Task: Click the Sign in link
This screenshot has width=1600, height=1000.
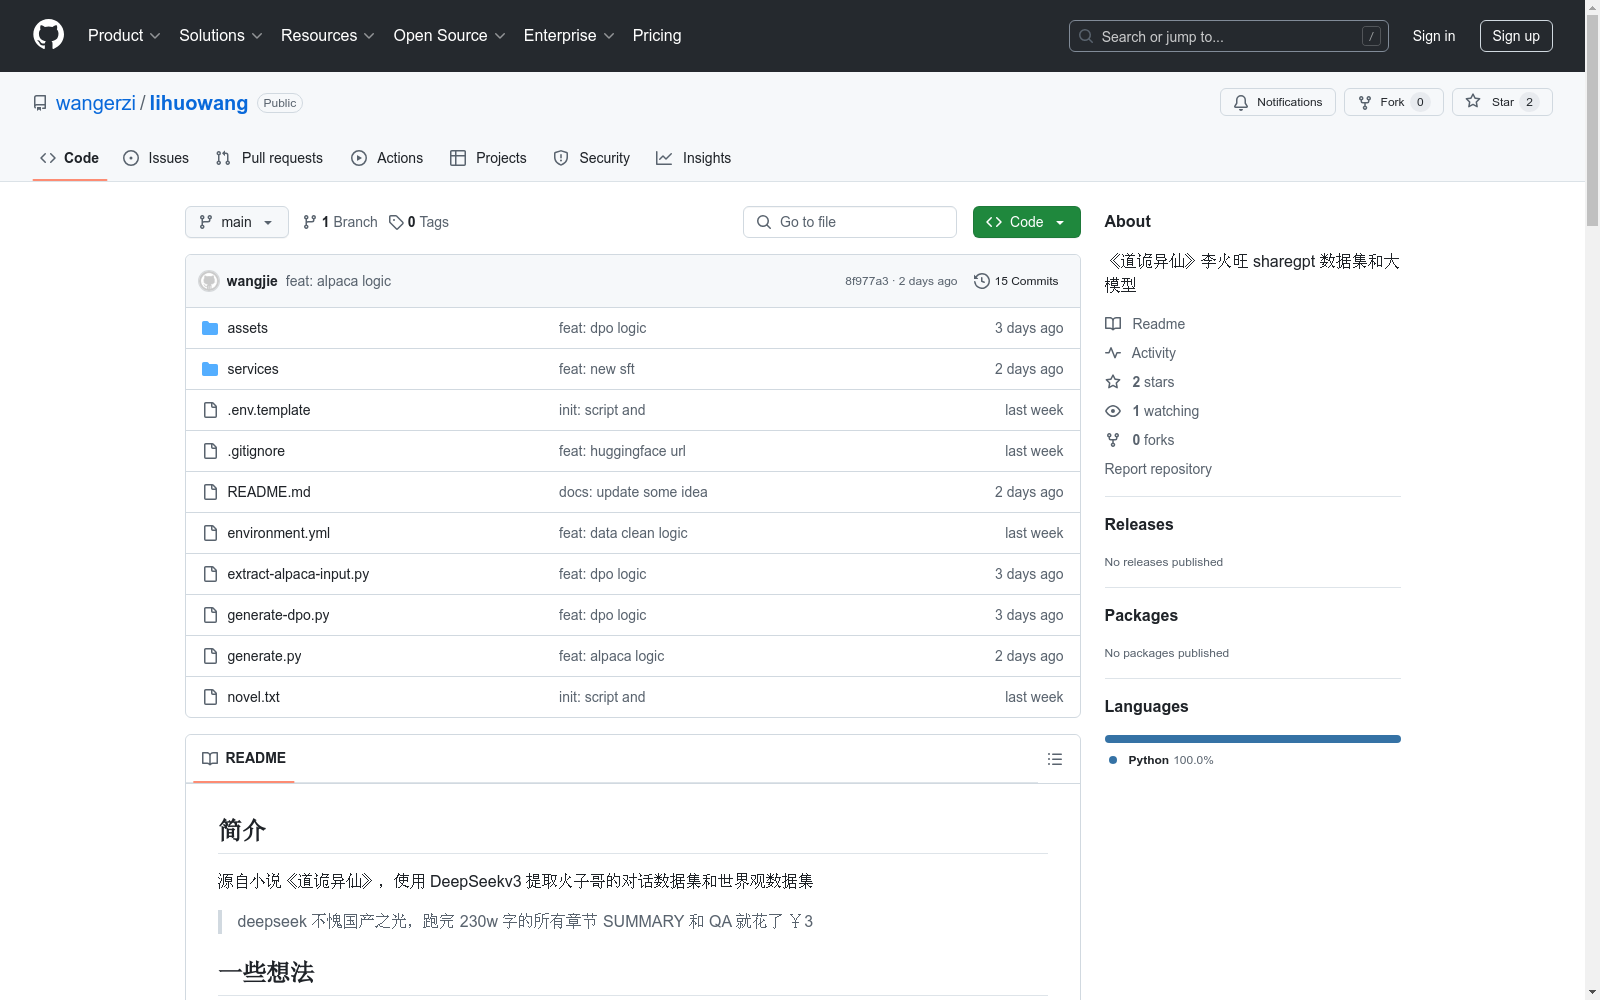Action: 1434,36
